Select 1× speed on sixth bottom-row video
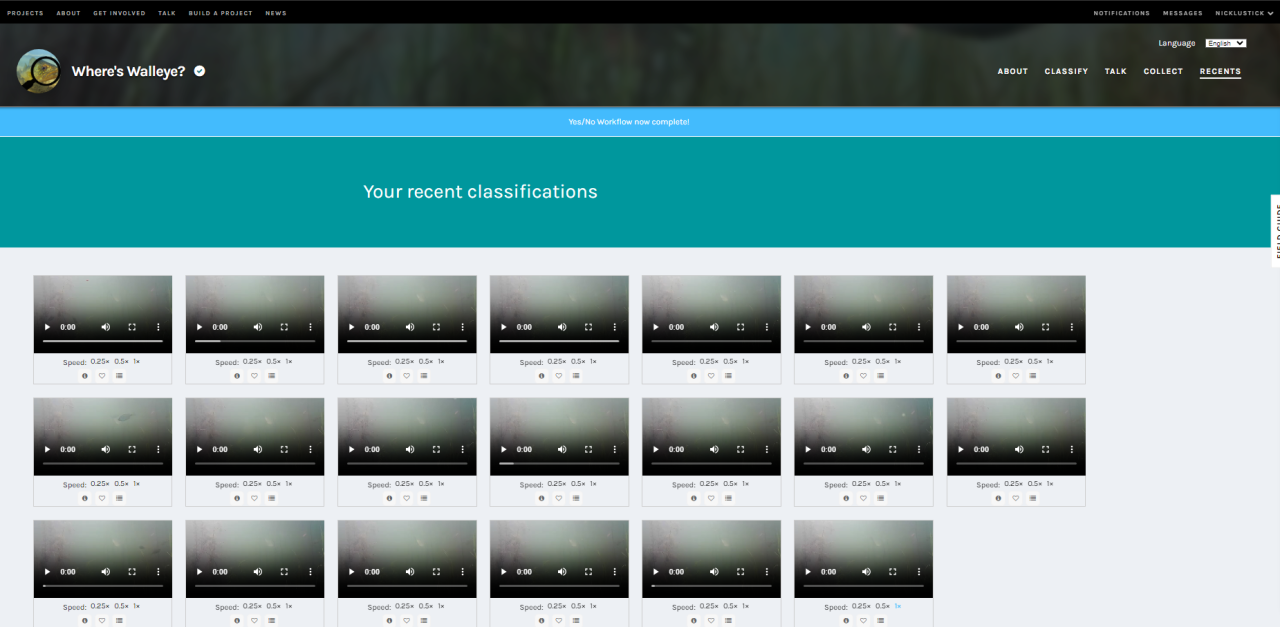The height and width of the screenshot is (627, 1280). (897, 606)
